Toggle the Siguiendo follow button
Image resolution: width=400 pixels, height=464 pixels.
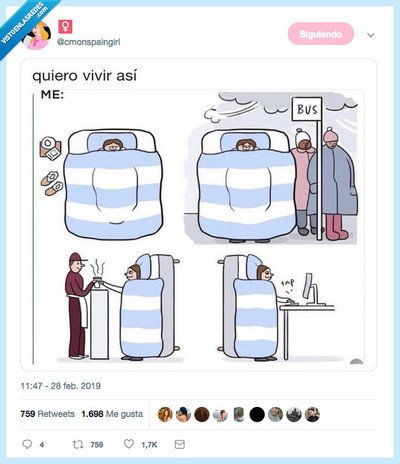320,34
